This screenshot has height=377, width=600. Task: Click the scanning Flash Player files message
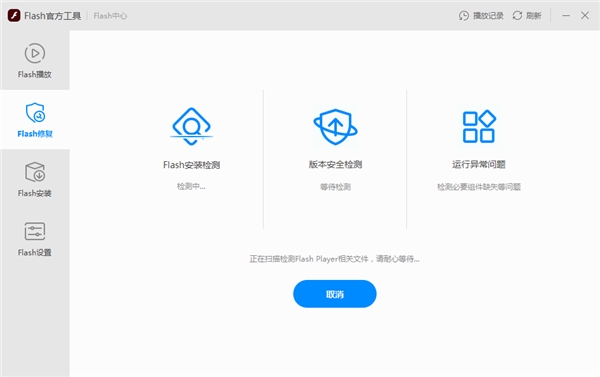[x=334, y=259]
